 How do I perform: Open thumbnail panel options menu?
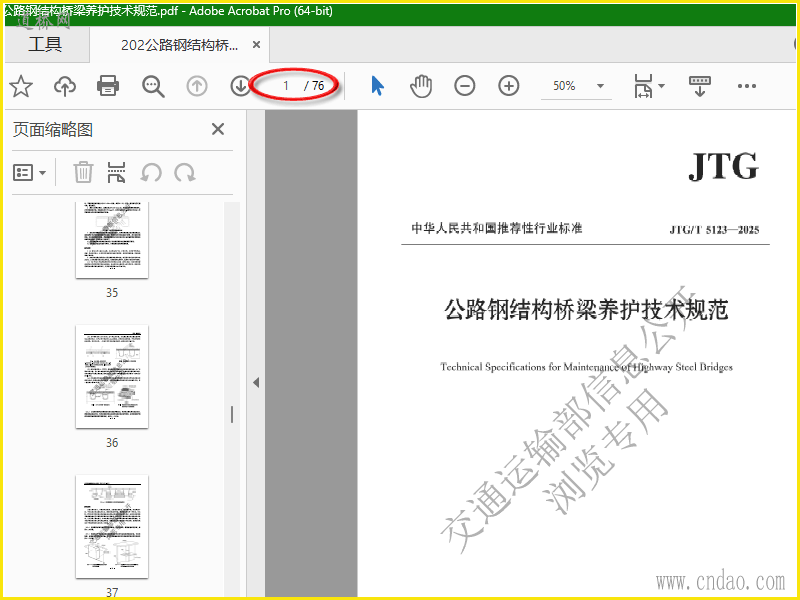[x=29, y=173]
